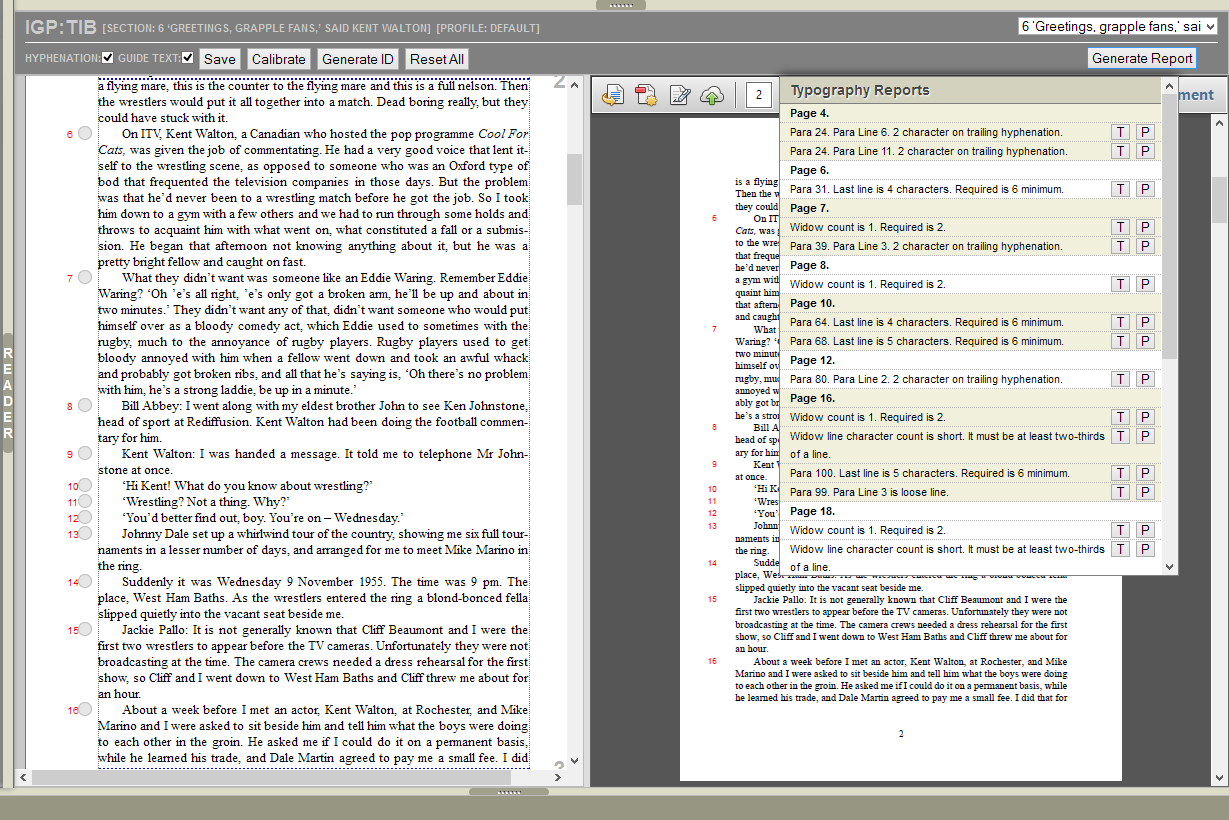Click T button for Para 99 loose line report

(x=1121, y=492)
